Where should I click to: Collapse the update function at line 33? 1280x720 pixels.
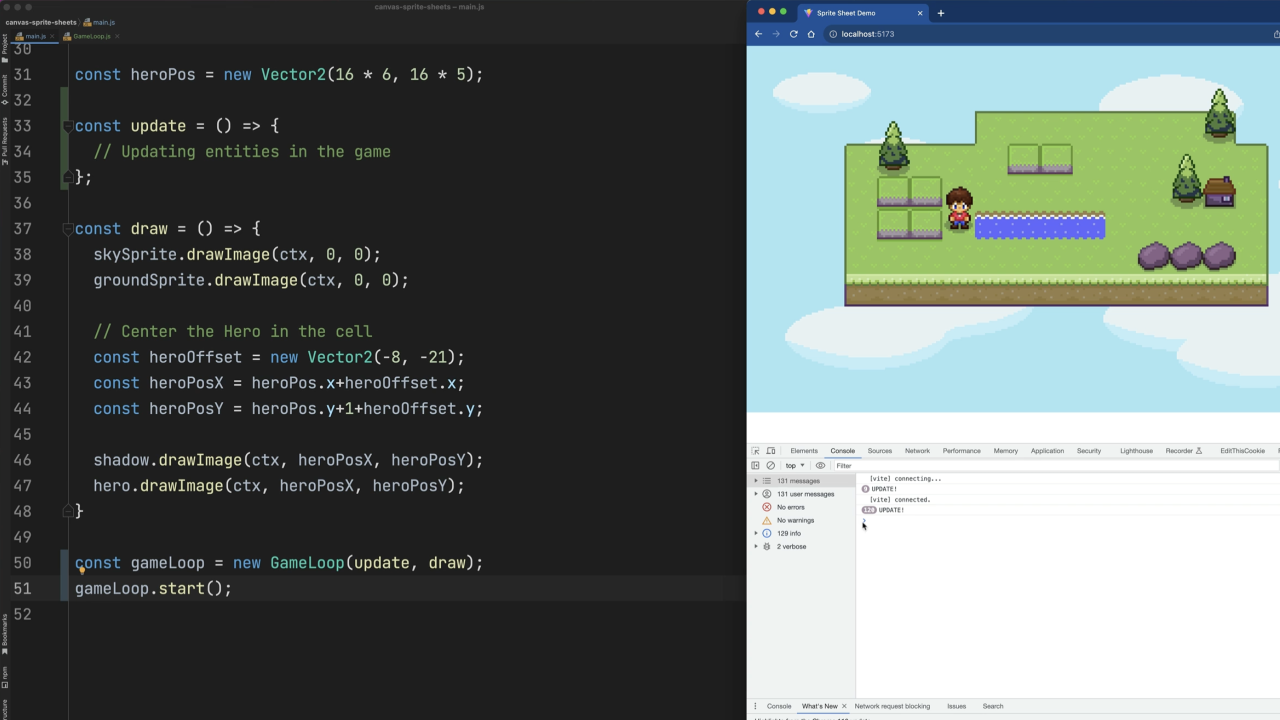coord(68,126)
